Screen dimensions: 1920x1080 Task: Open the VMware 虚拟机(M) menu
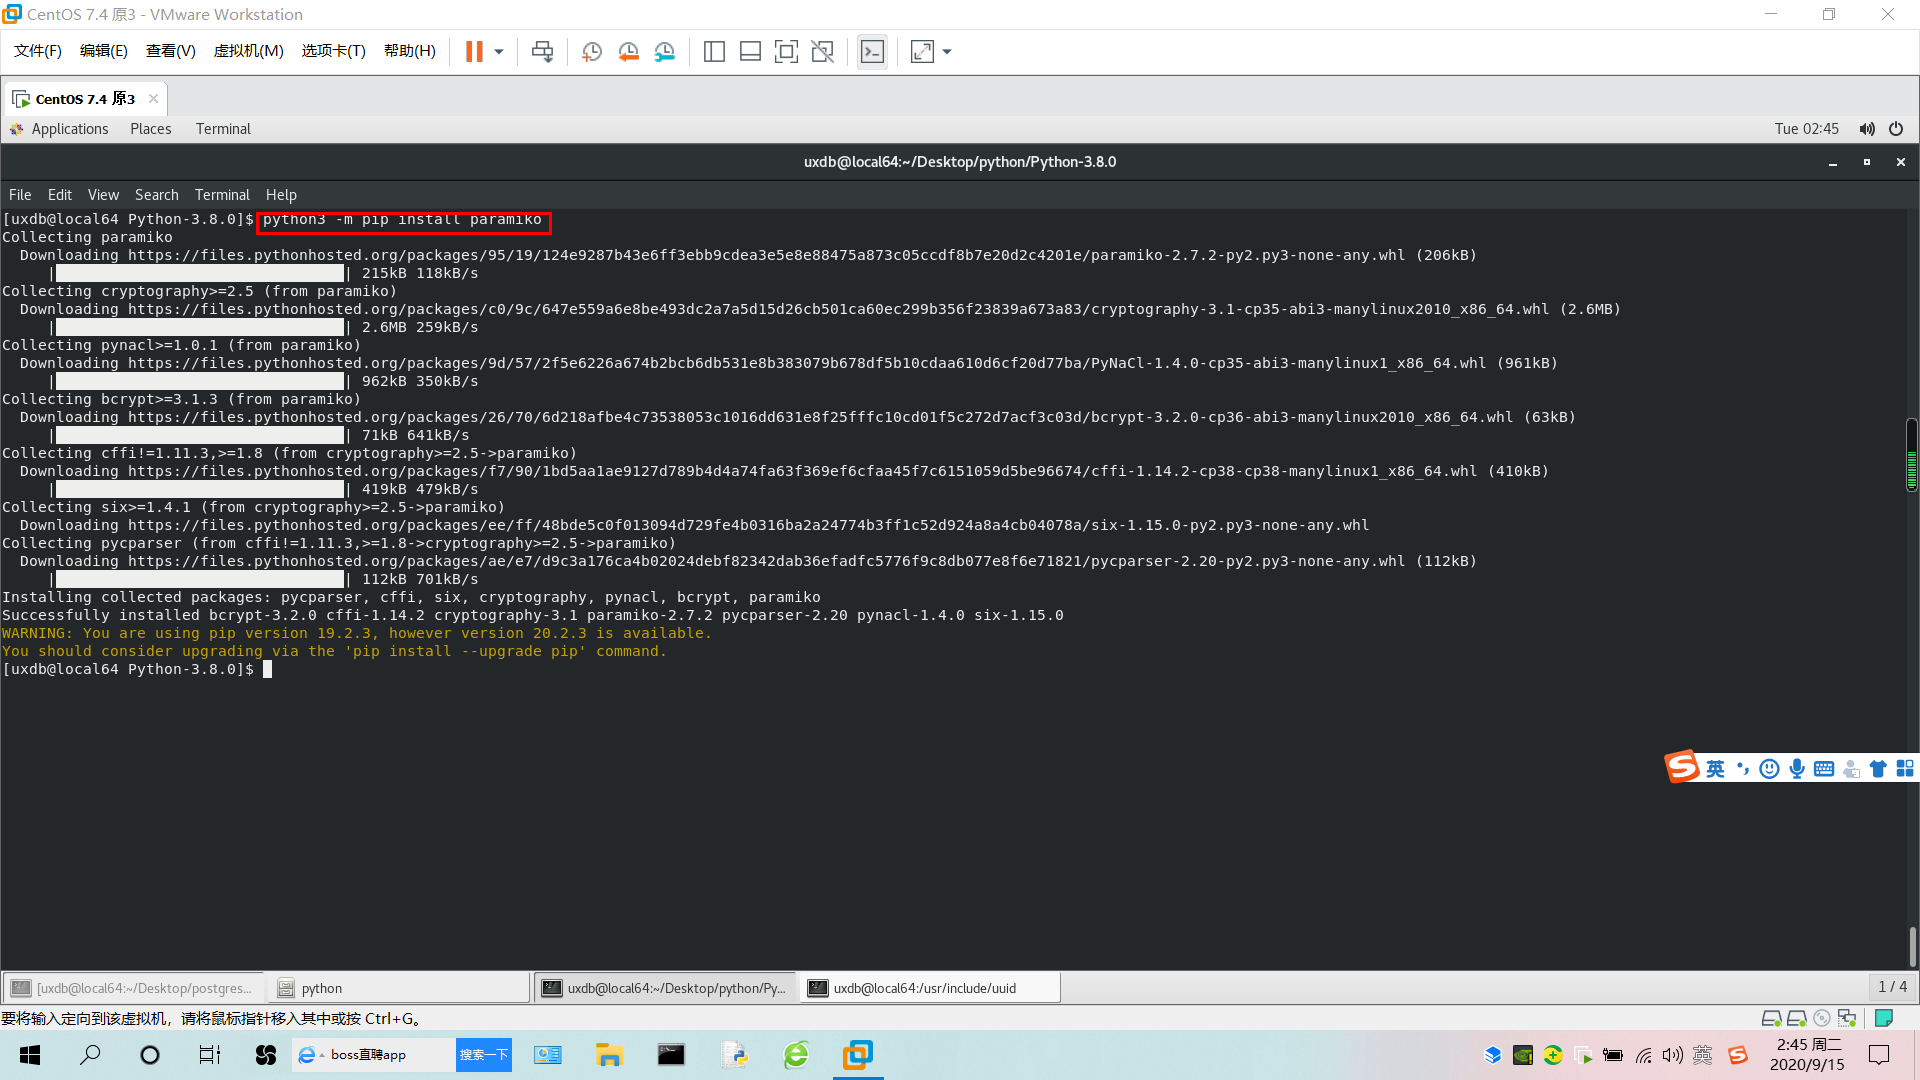[x=249, y=51]
